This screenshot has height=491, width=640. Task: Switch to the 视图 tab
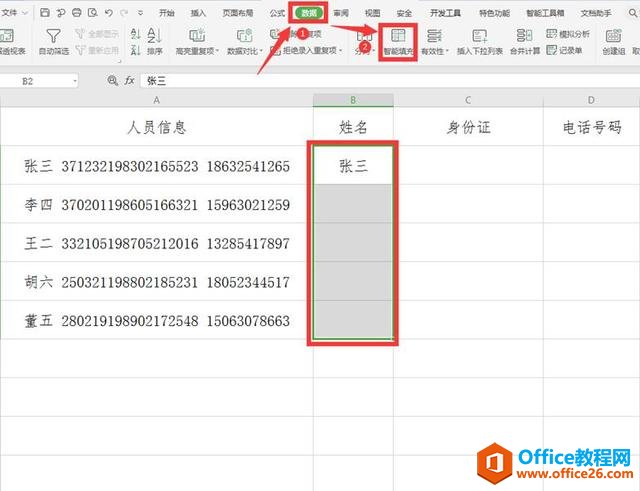pyautogui.click(x=372, y=13)
